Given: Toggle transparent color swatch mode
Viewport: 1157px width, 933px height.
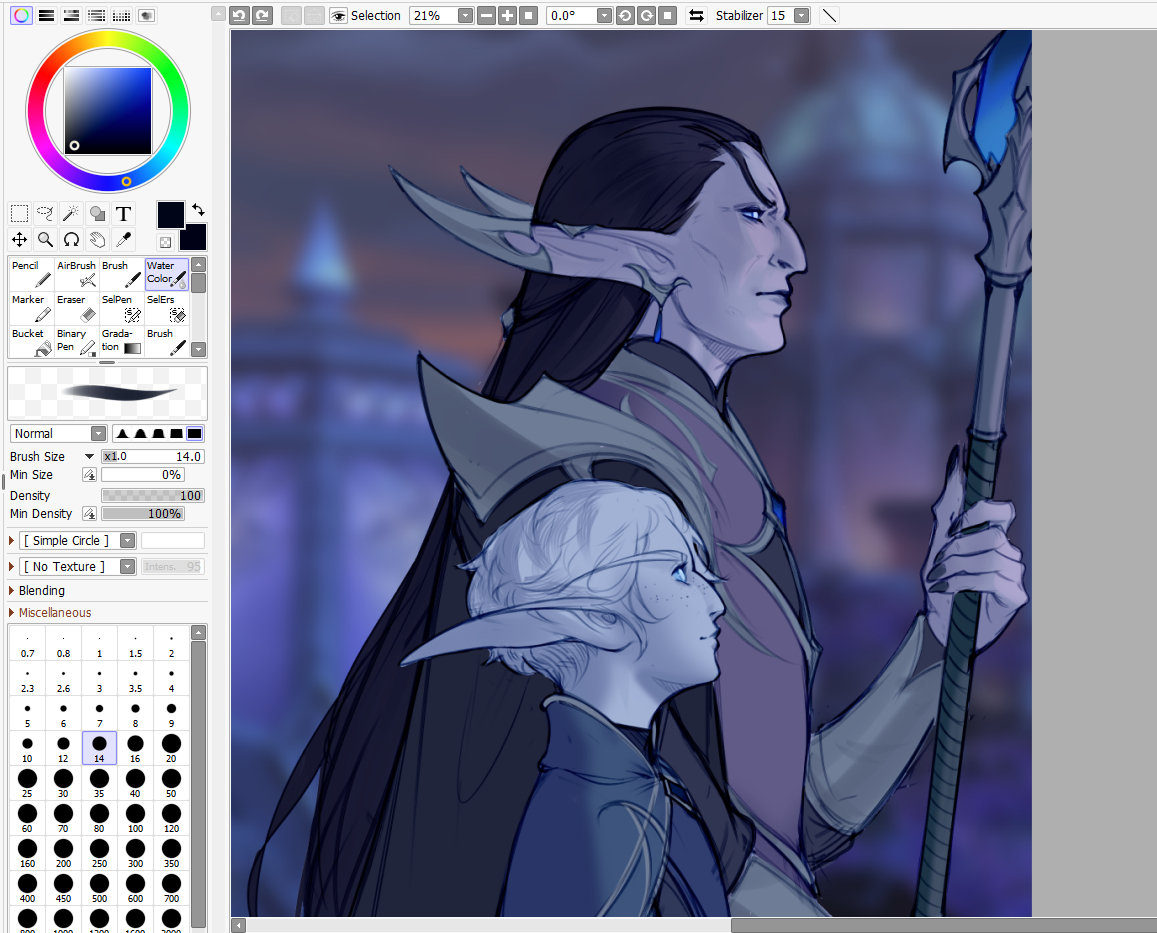Looking at the screenshot, I should [165, 242].
